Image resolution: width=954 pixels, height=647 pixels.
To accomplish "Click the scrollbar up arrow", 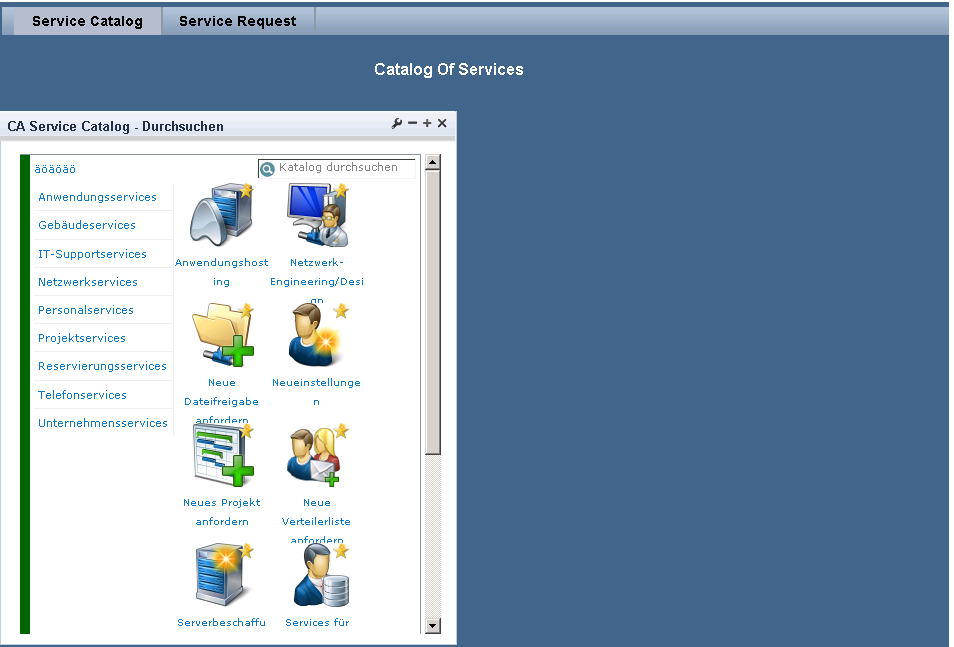I will [x=433, y=162].
